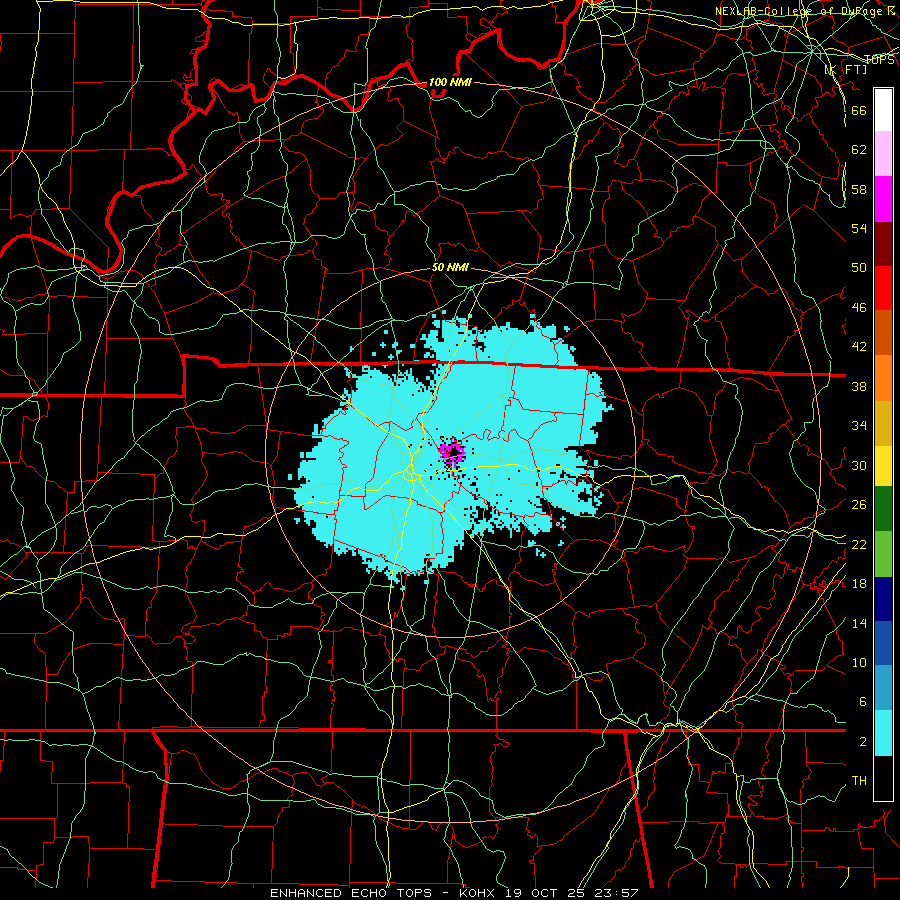The width and height of the screenshot is (900, 900).
Task: Click legend value '66'
Action: (x=859, y=110)
